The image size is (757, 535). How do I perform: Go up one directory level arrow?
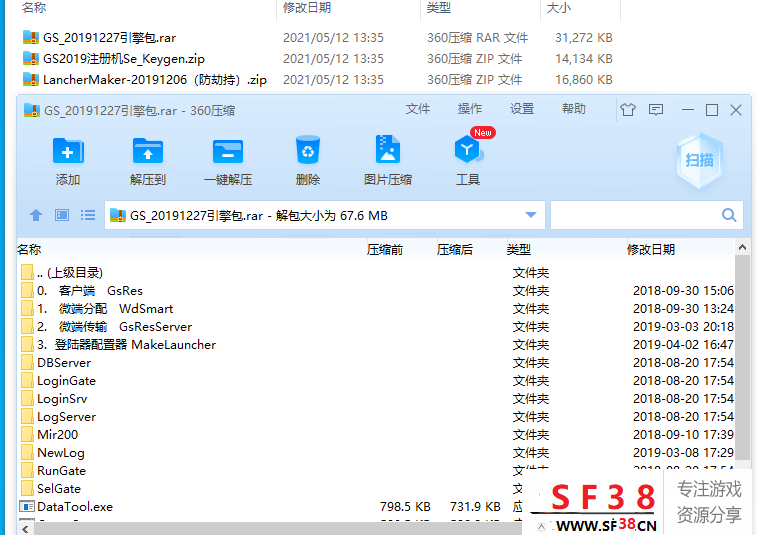point(36,215)
